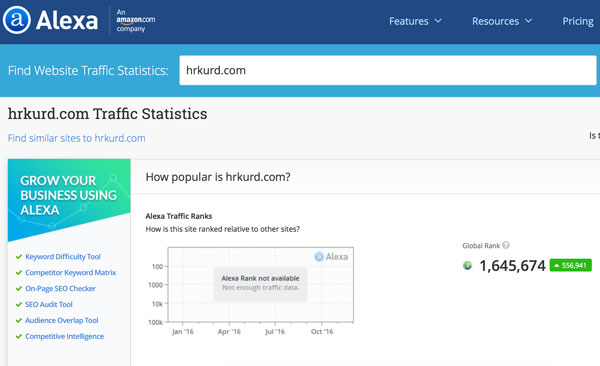Expand the Resources dropdown chevron
Image resolution: width=600 pixels, height=366 pixels.
point(528,21)
